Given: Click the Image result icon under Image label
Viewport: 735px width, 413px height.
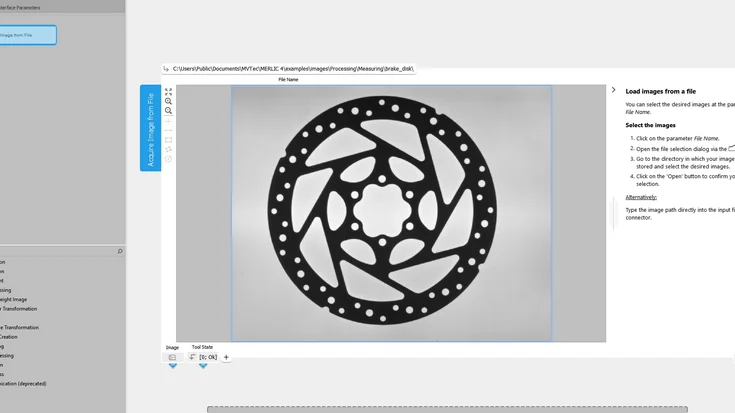Looking at the screenshot, I should (x=172, y=357).
